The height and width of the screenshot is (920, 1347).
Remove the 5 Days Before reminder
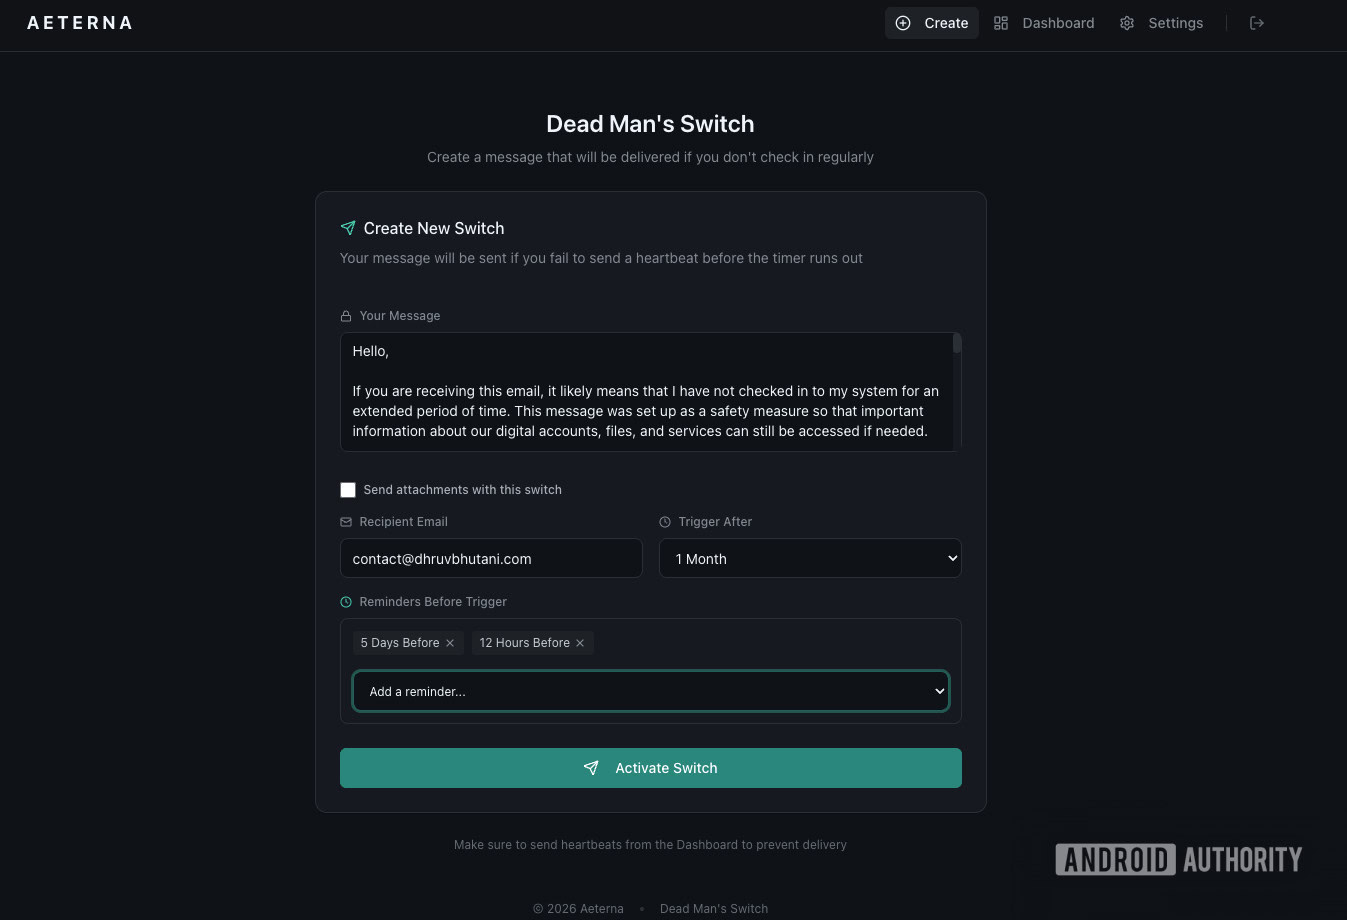[x=450, y=643]
